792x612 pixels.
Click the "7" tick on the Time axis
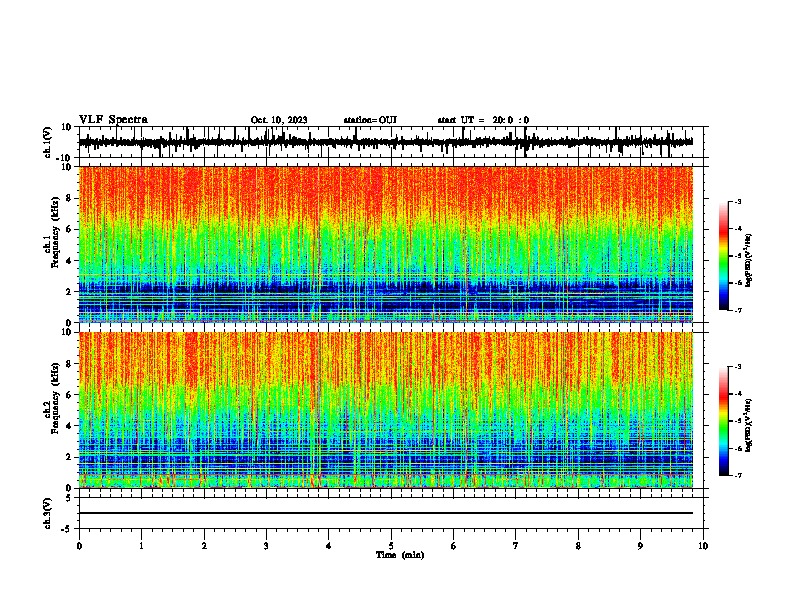point(516,546)
